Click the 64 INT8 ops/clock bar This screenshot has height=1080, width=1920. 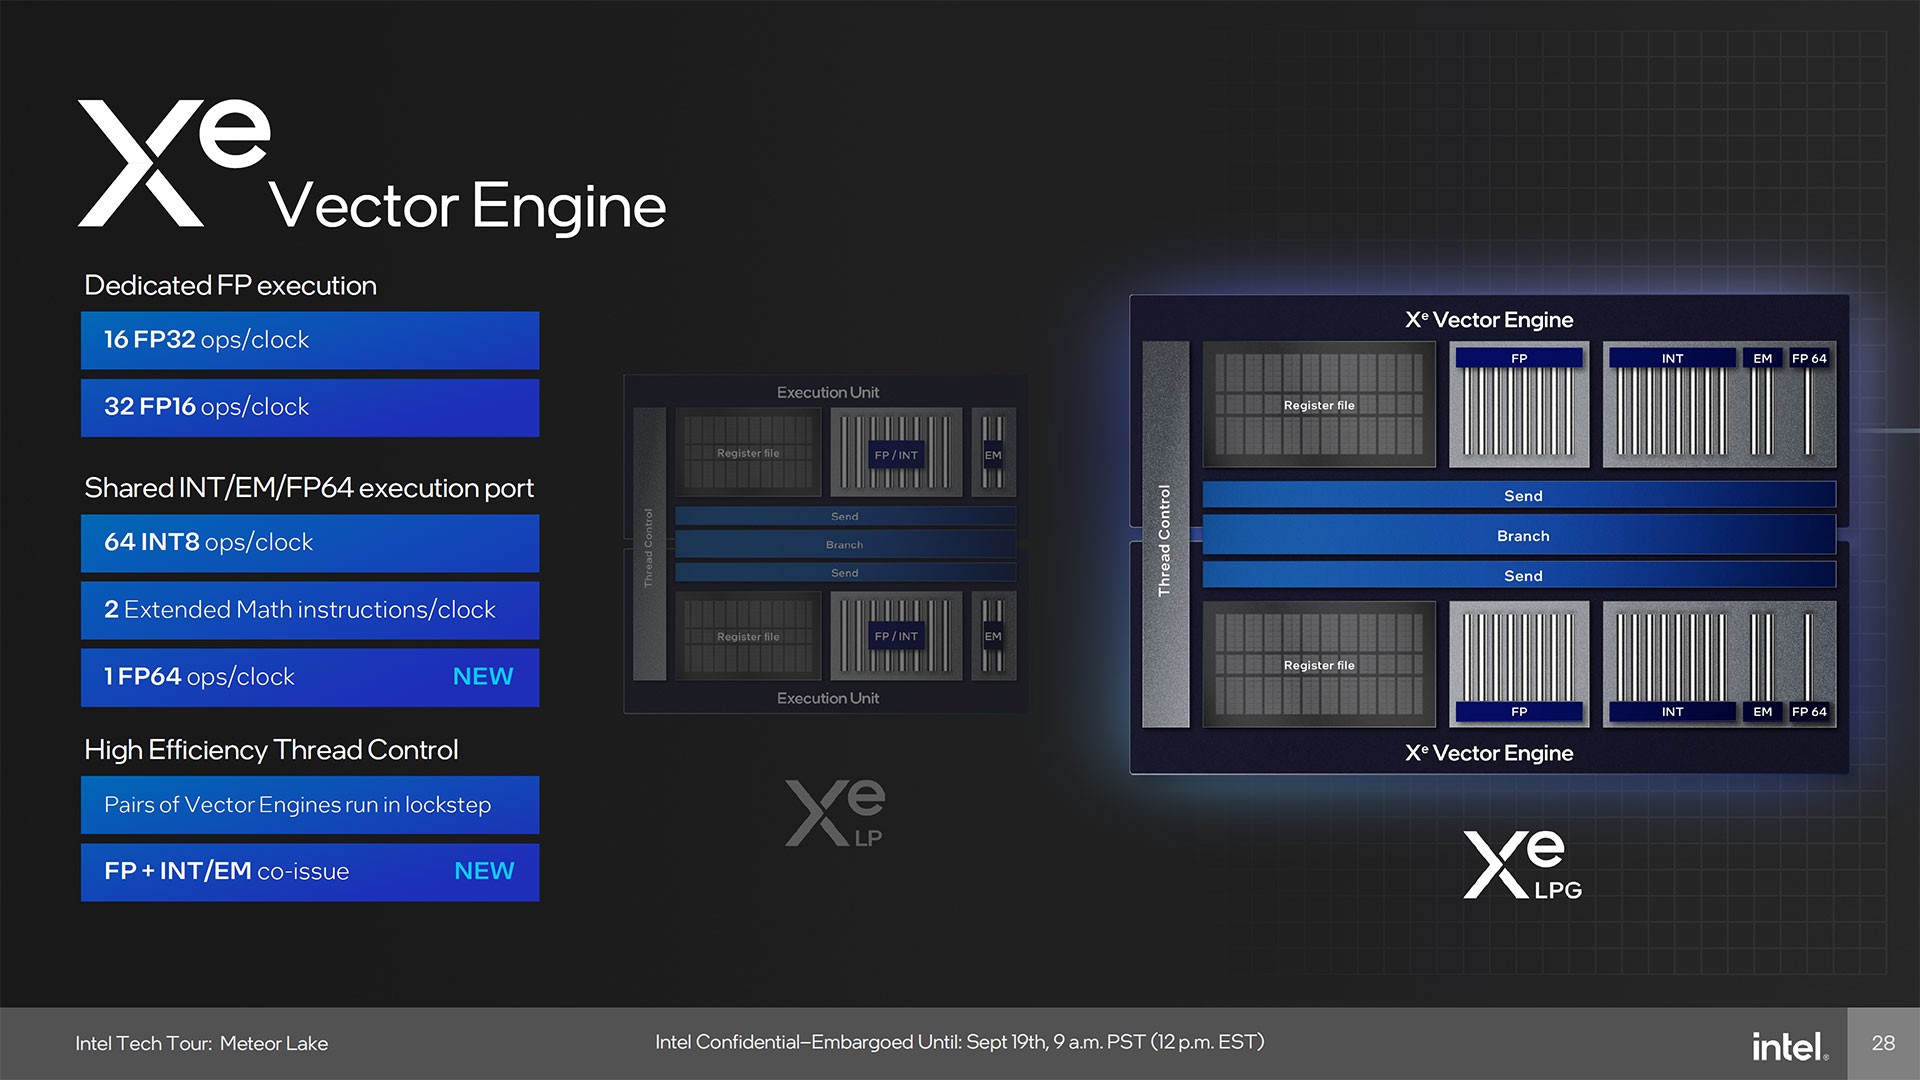308,543
